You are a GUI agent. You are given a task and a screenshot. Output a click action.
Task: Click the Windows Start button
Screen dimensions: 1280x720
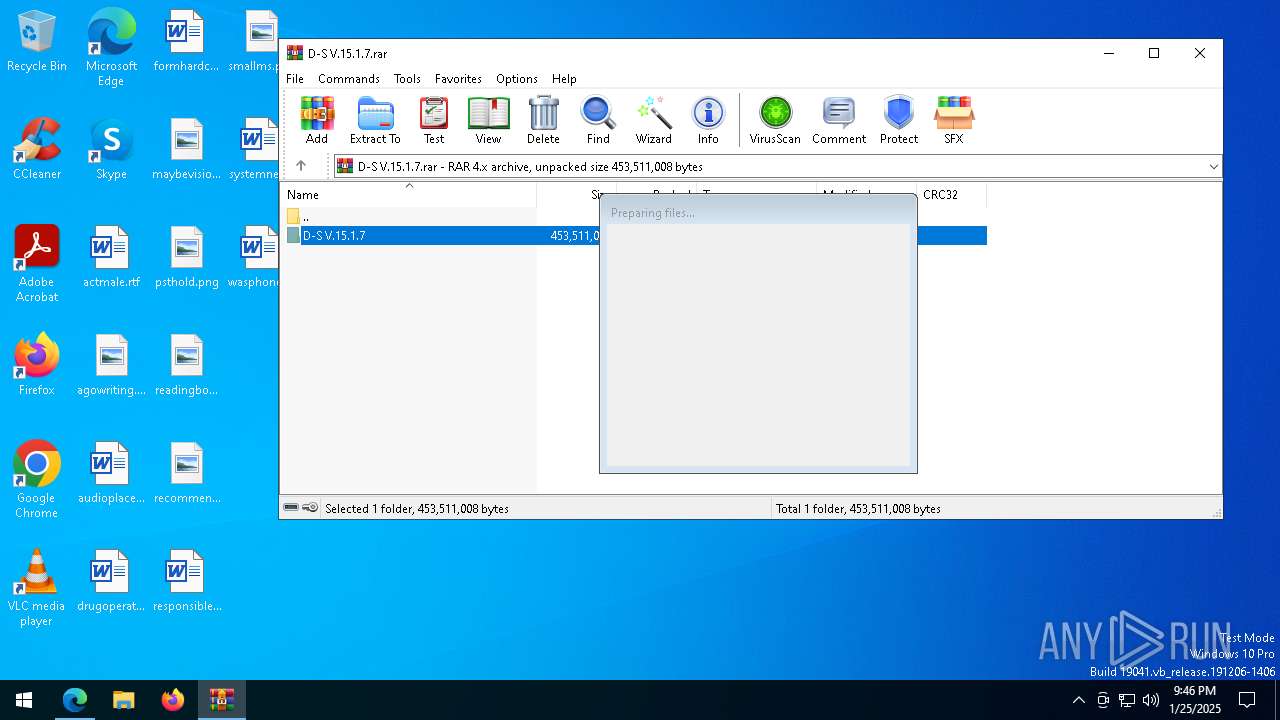click(x=24, y=700)
